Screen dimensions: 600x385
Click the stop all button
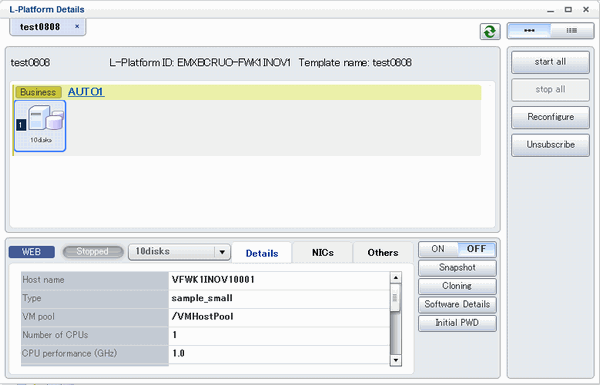tap(550, 90)
